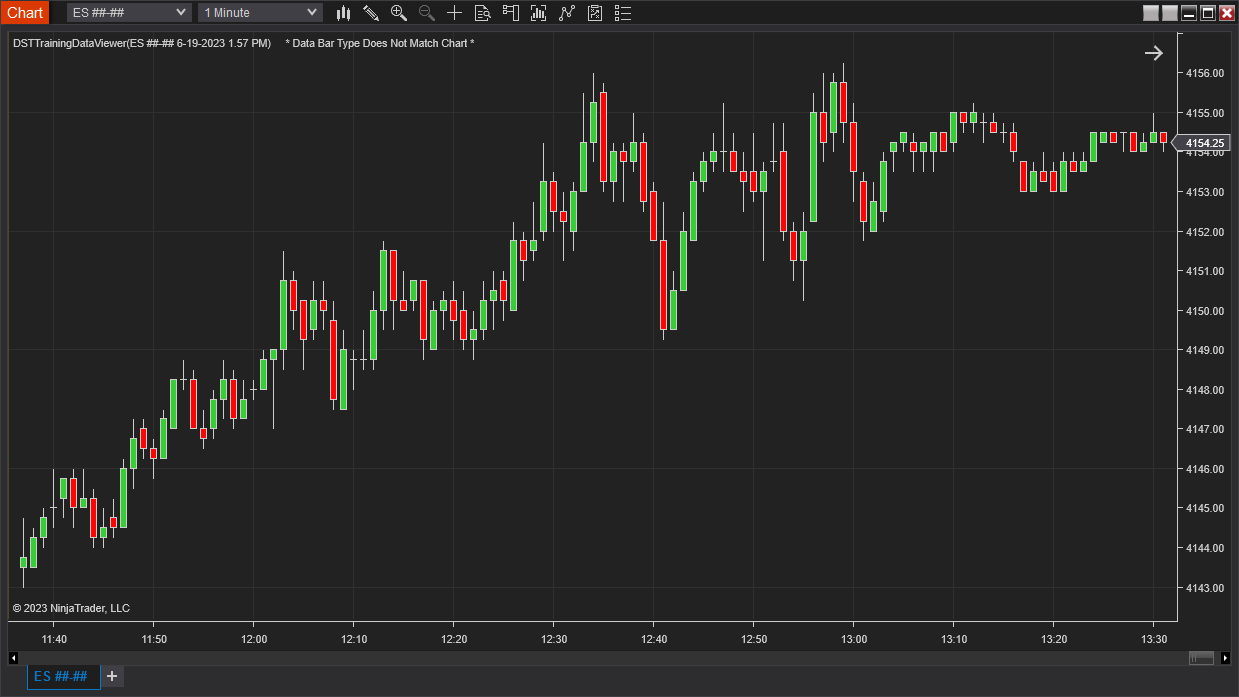Click the 4150.00 price axis label

click(x=1204, y=311)
